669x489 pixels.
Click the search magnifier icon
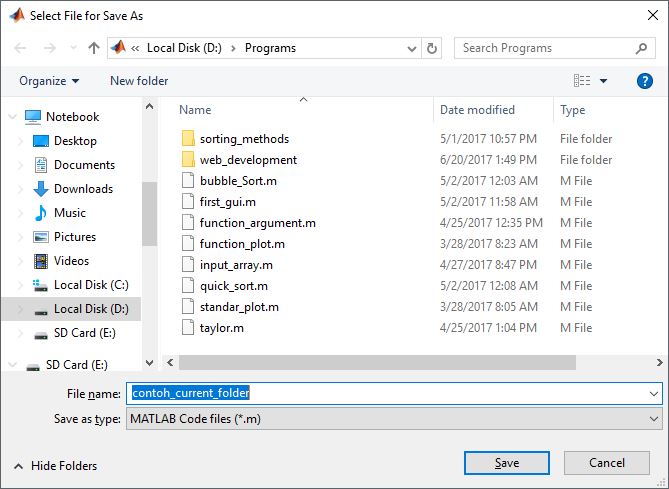pos(641,48)
